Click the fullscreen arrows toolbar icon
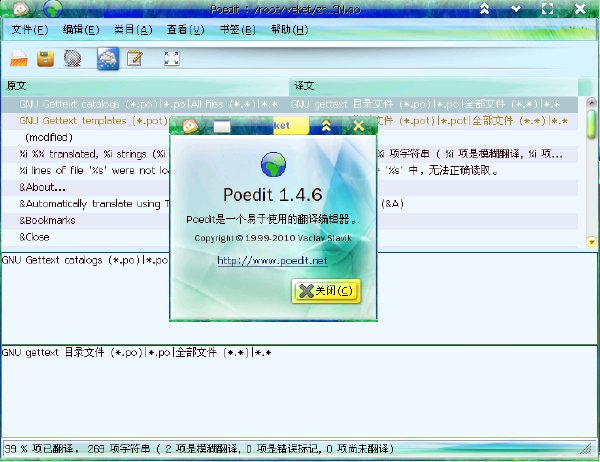Screen dimensions: 600x462 pos(171,59)
